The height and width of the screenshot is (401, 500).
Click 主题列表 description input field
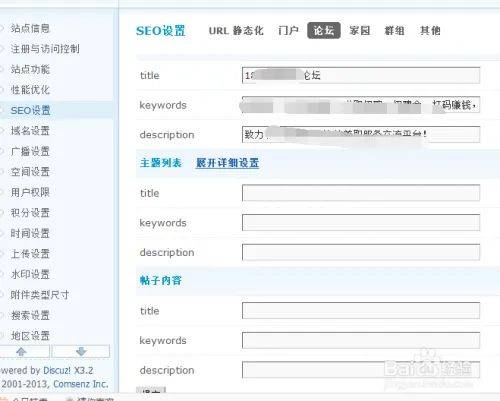[x=361, y=252]
